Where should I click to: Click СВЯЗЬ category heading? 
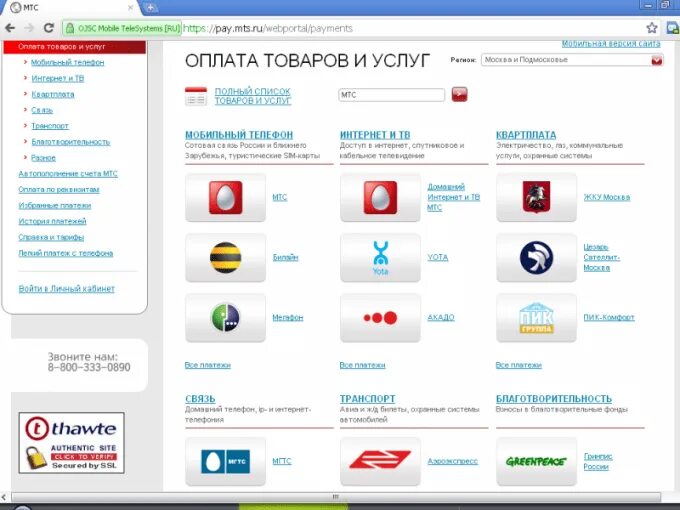coord(200,399)
